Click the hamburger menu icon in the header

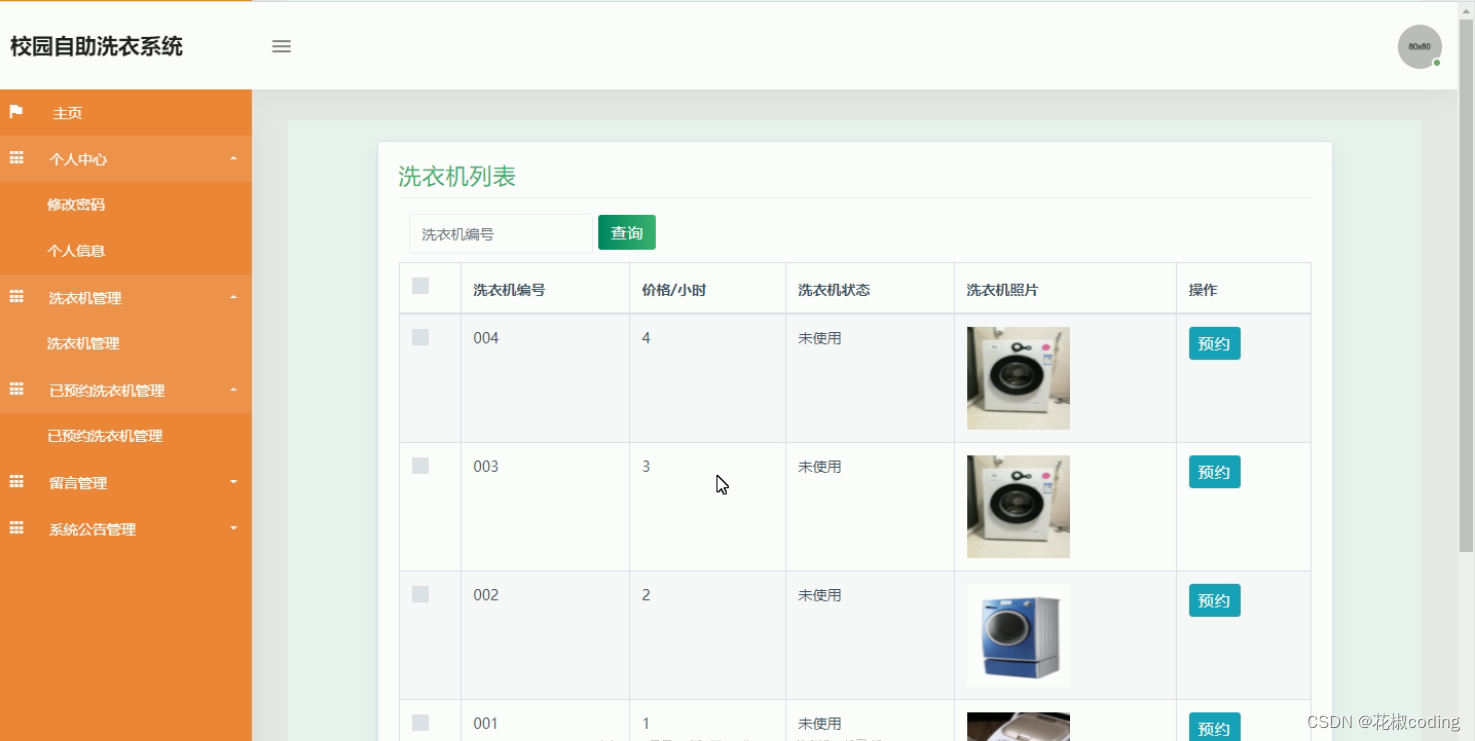pos(281,46)
